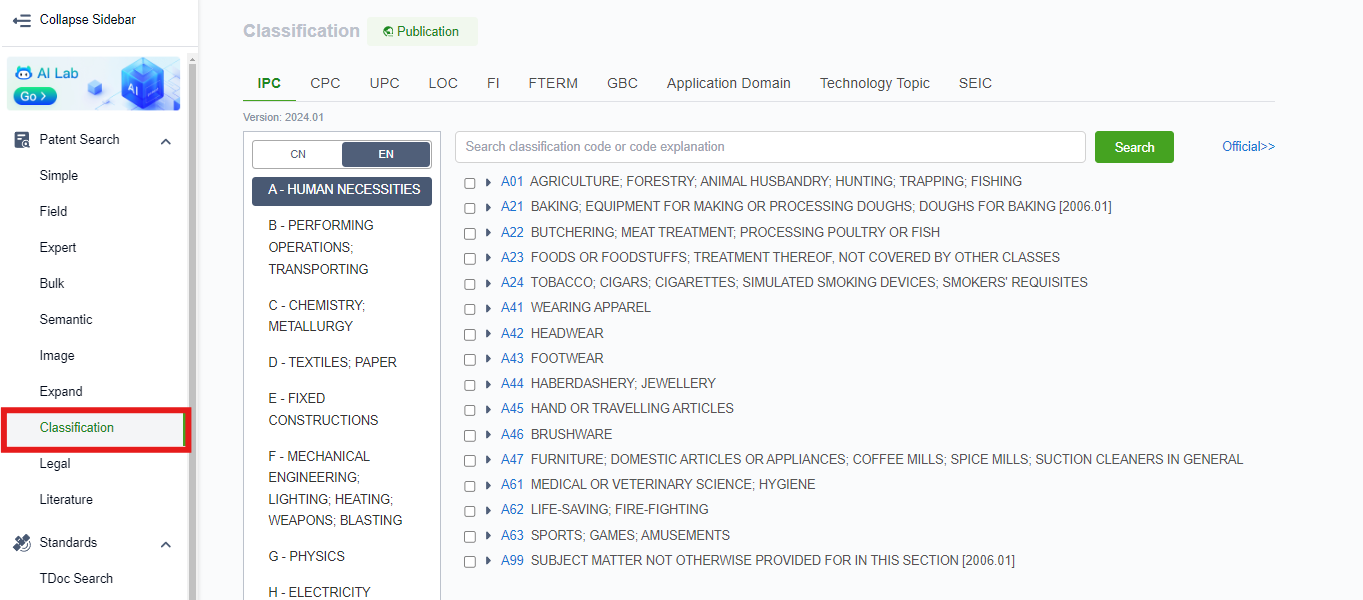This screenshot has width=1363, height=600.
Task: Switch to the CPC tab
Action: tap(325, 83)
